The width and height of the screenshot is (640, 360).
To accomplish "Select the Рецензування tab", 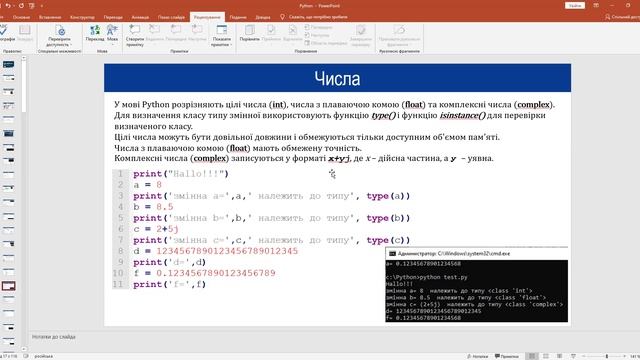I will [x=207, y=17].
